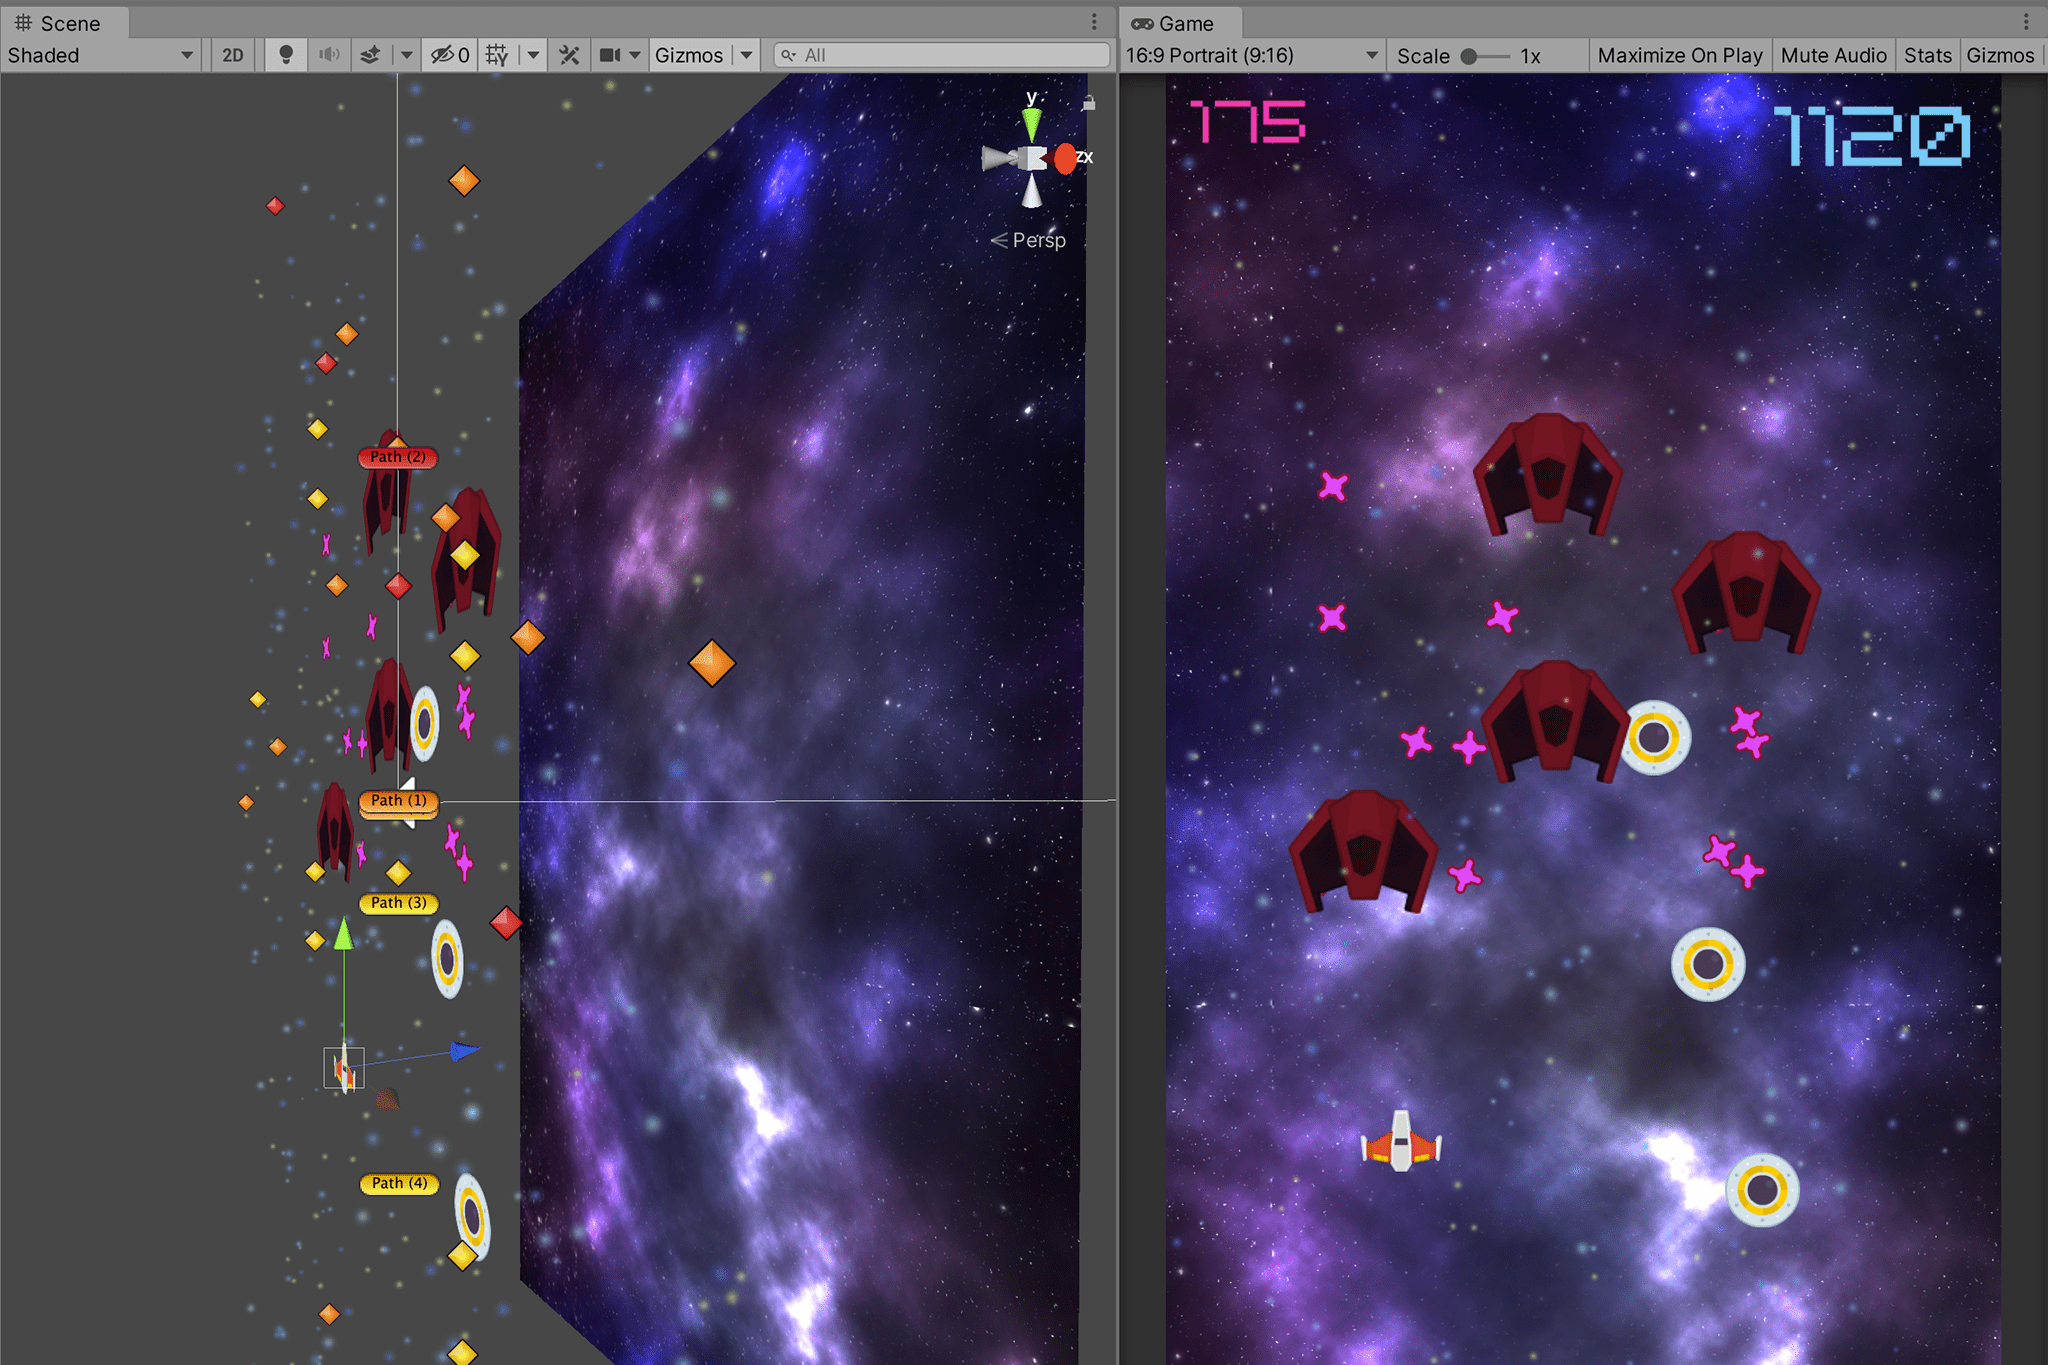This screenshot has width=2048, height=1365.
Task: Click the lowest yellow ring projectile in Game view
Action: [x=1762, y=1190]
